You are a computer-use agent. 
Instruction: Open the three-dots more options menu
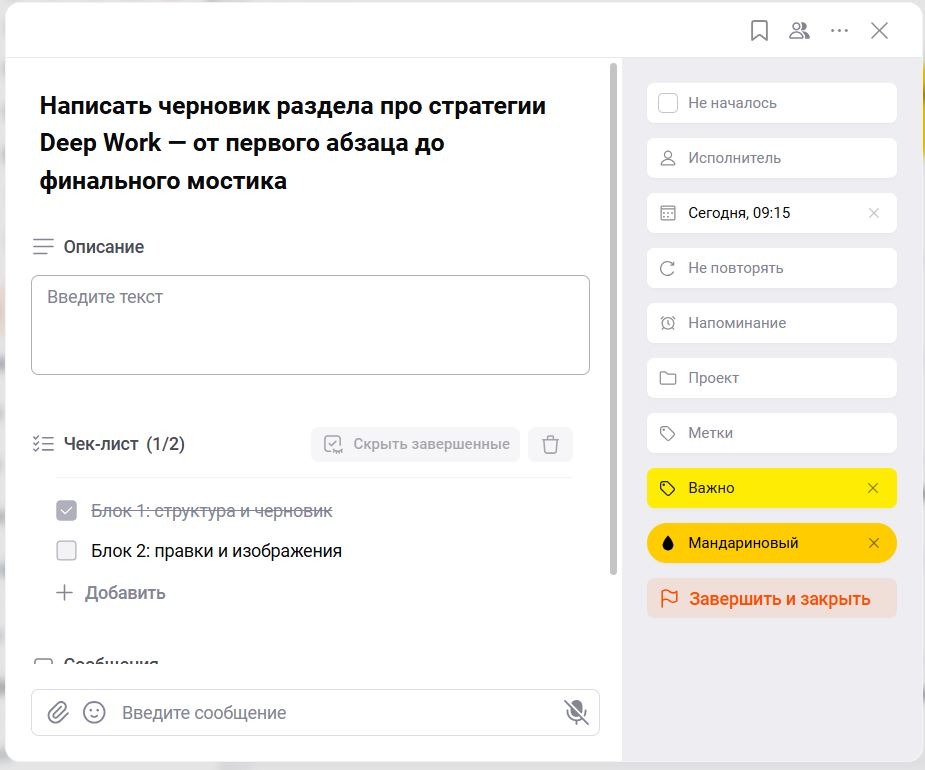pyautogui.click(x=839, y=31)
